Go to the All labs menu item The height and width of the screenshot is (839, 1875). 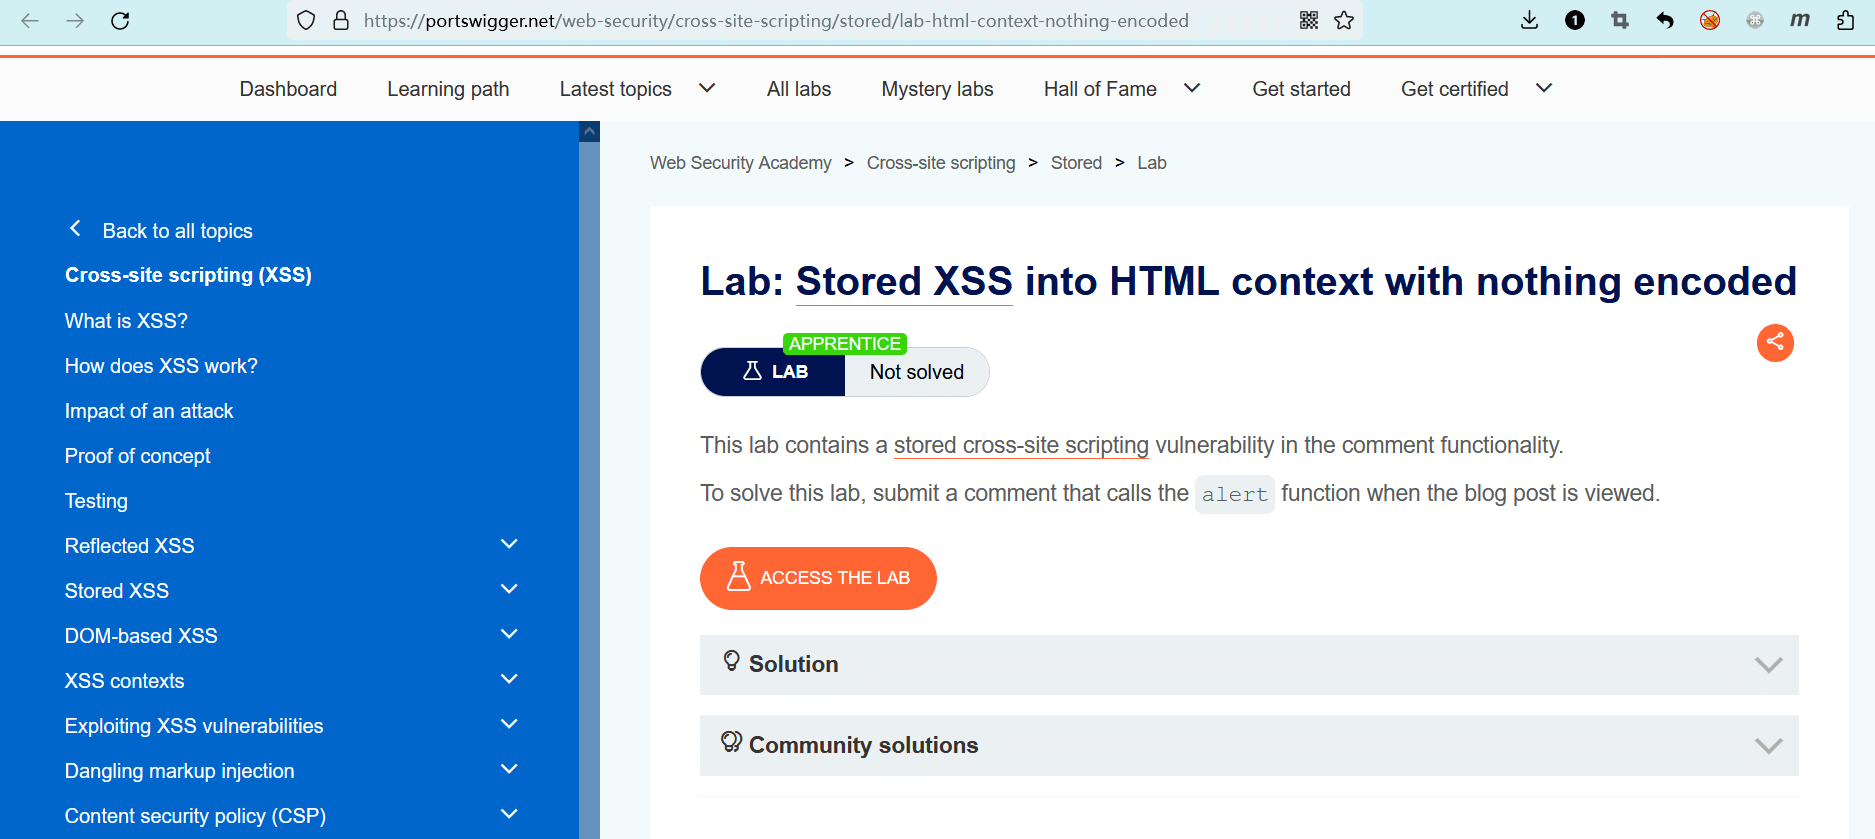pos(798,89)
